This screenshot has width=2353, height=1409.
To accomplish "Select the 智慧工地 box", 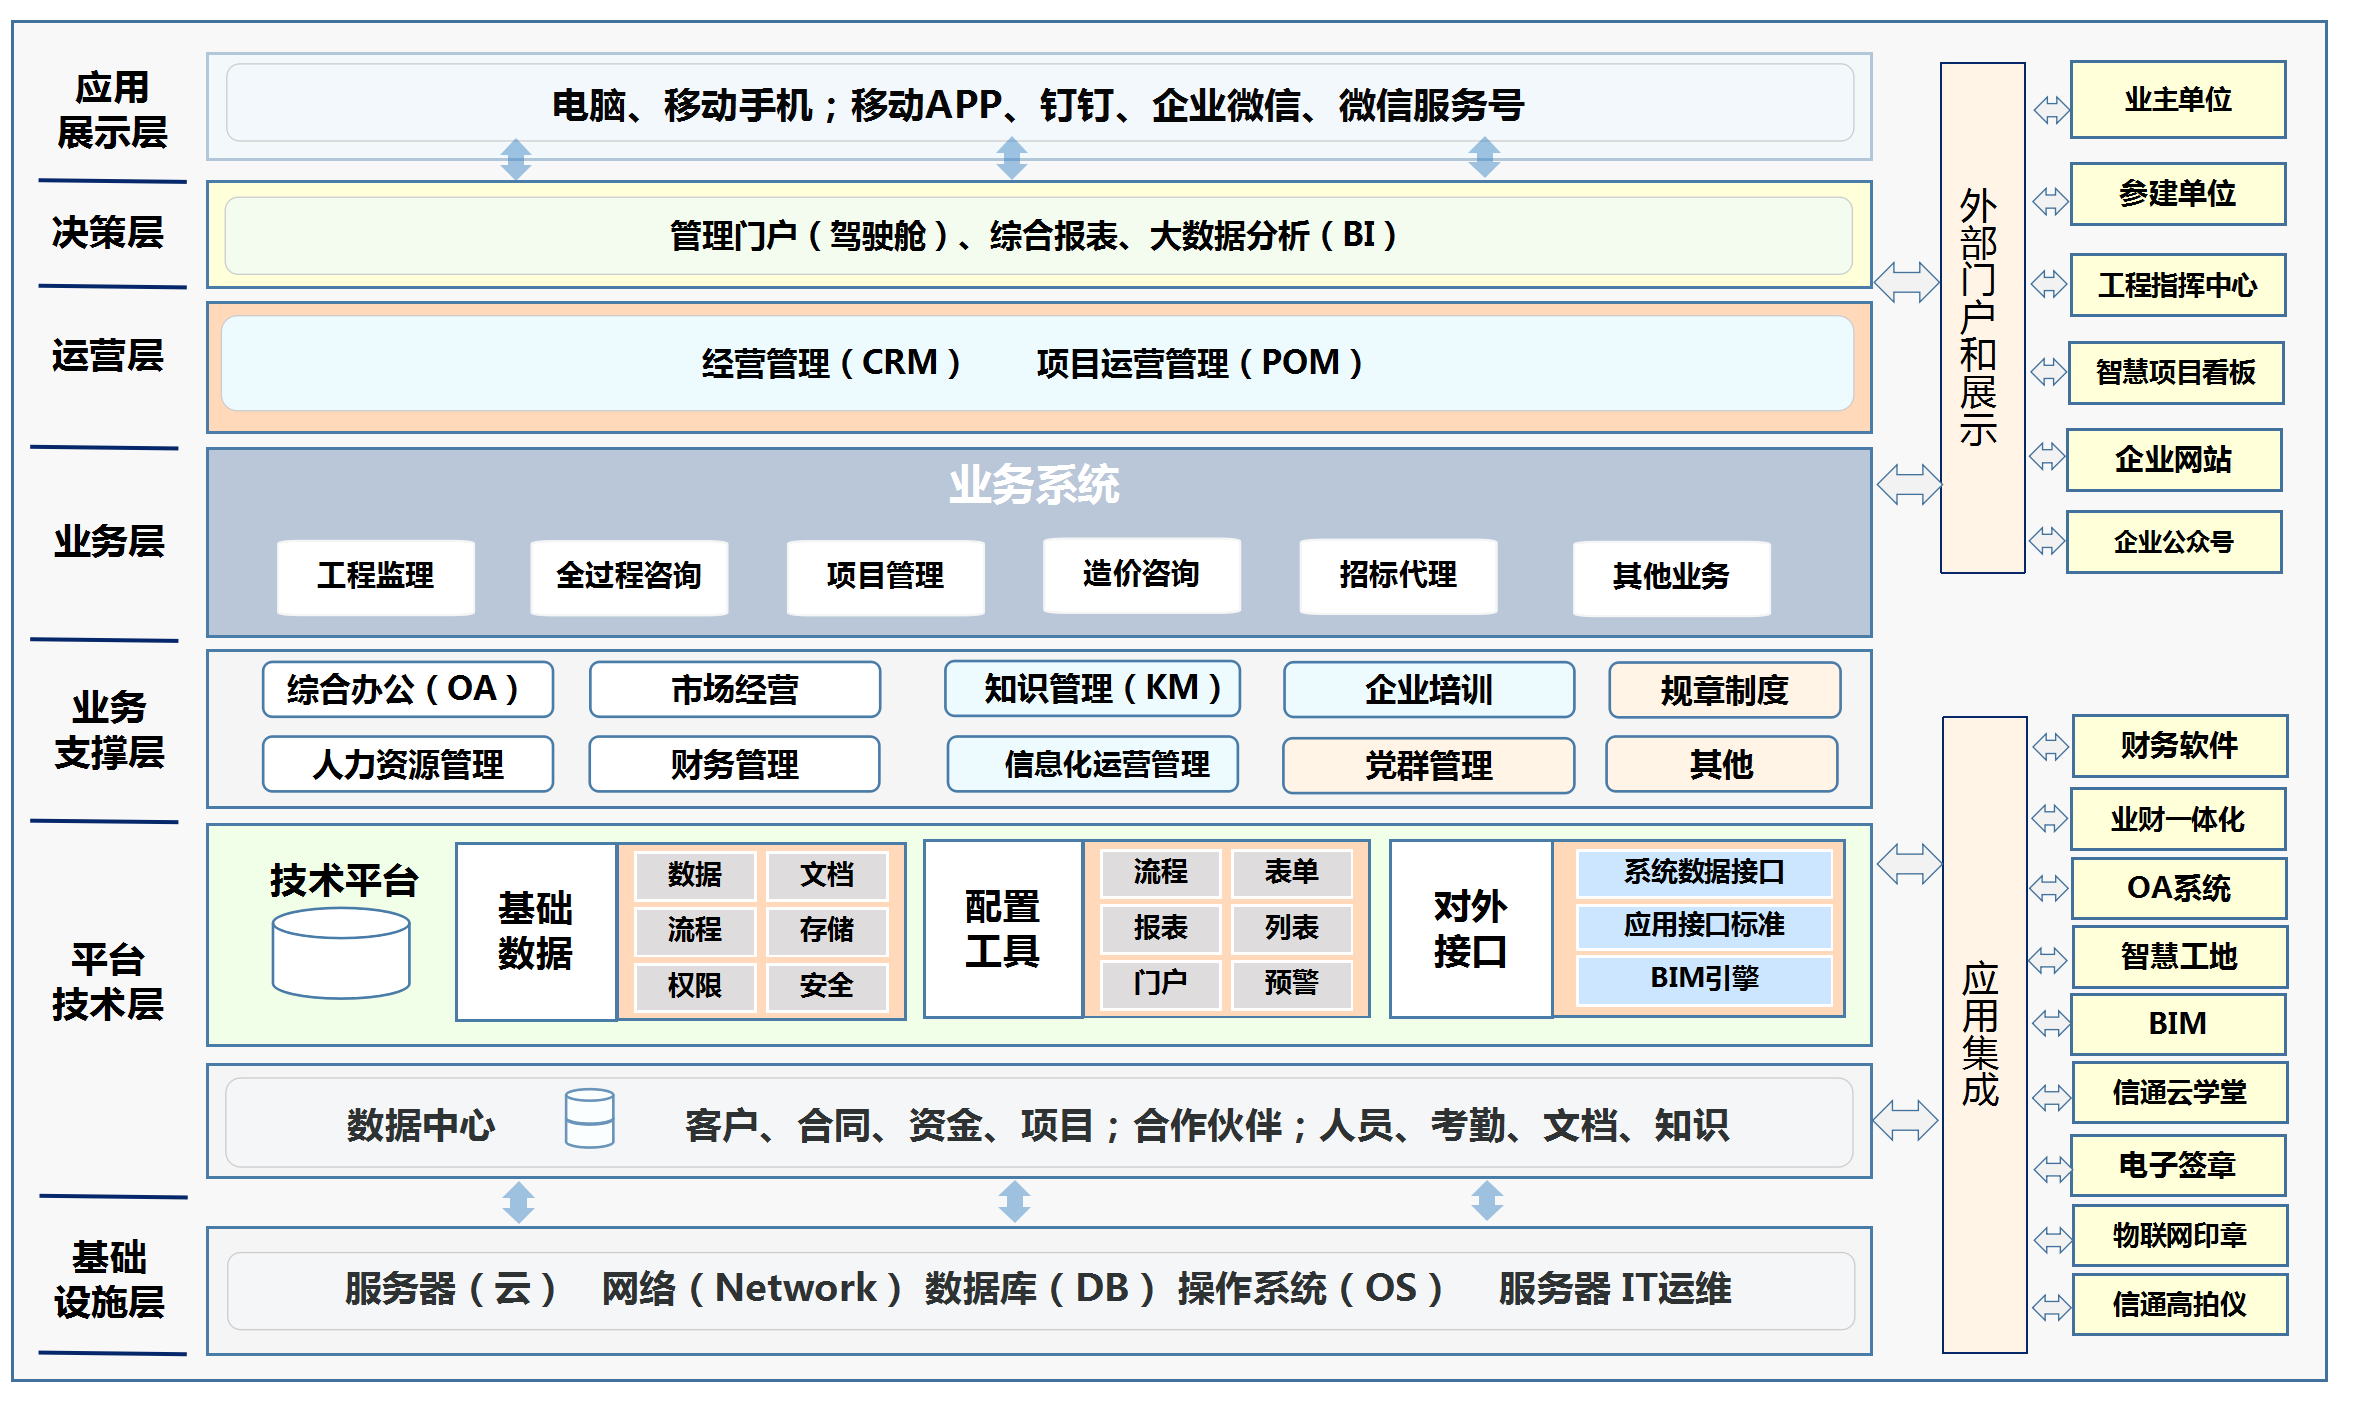I will (x=2180, y=958).
